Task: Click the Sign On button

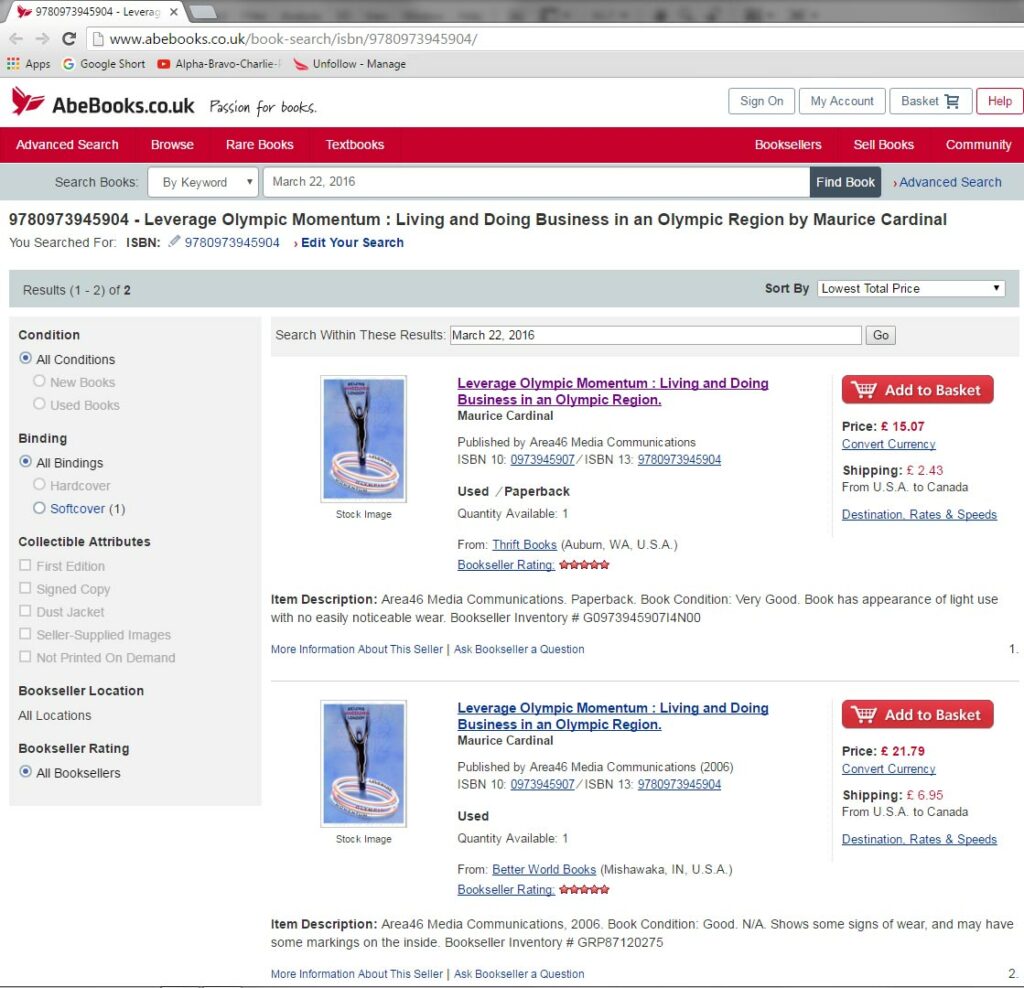Action: coord(761,101)
